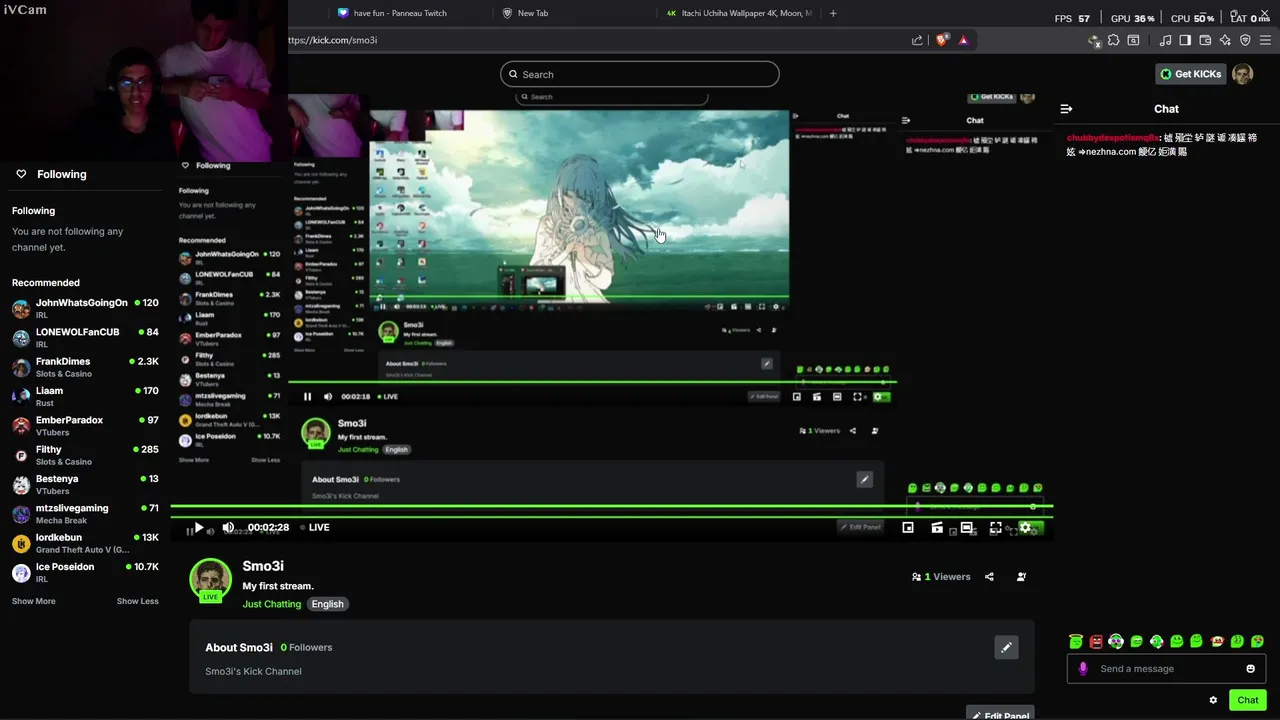1280x720 pixels.
Task: Open the Just Chatting category link
Action: click(272, 604)
